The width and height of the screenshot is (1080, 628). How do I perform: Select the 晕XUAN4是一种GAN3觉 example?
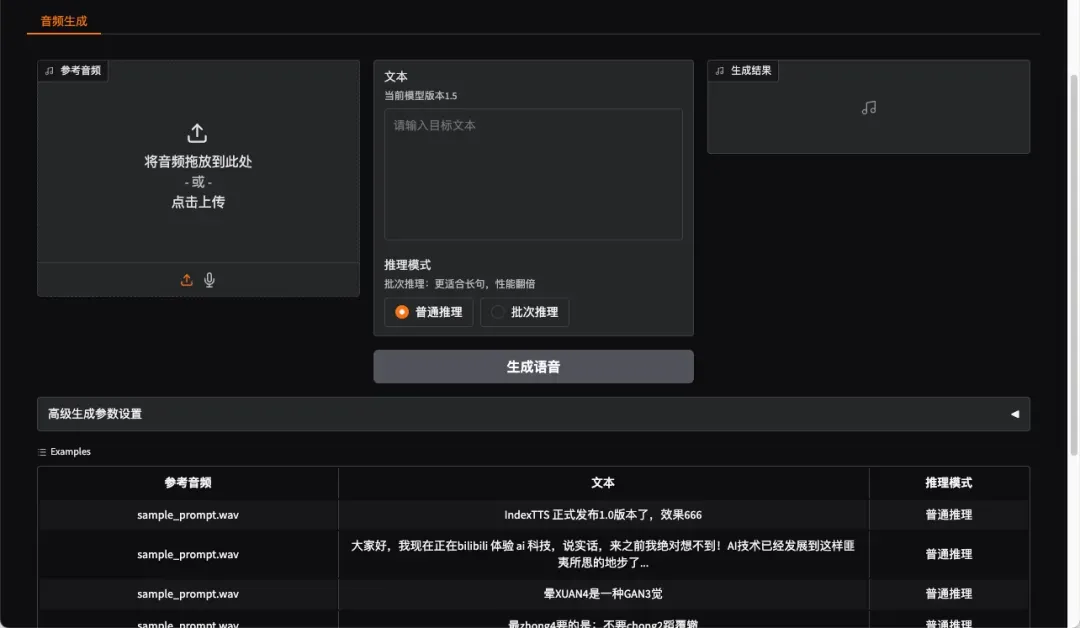coord(603,594)
